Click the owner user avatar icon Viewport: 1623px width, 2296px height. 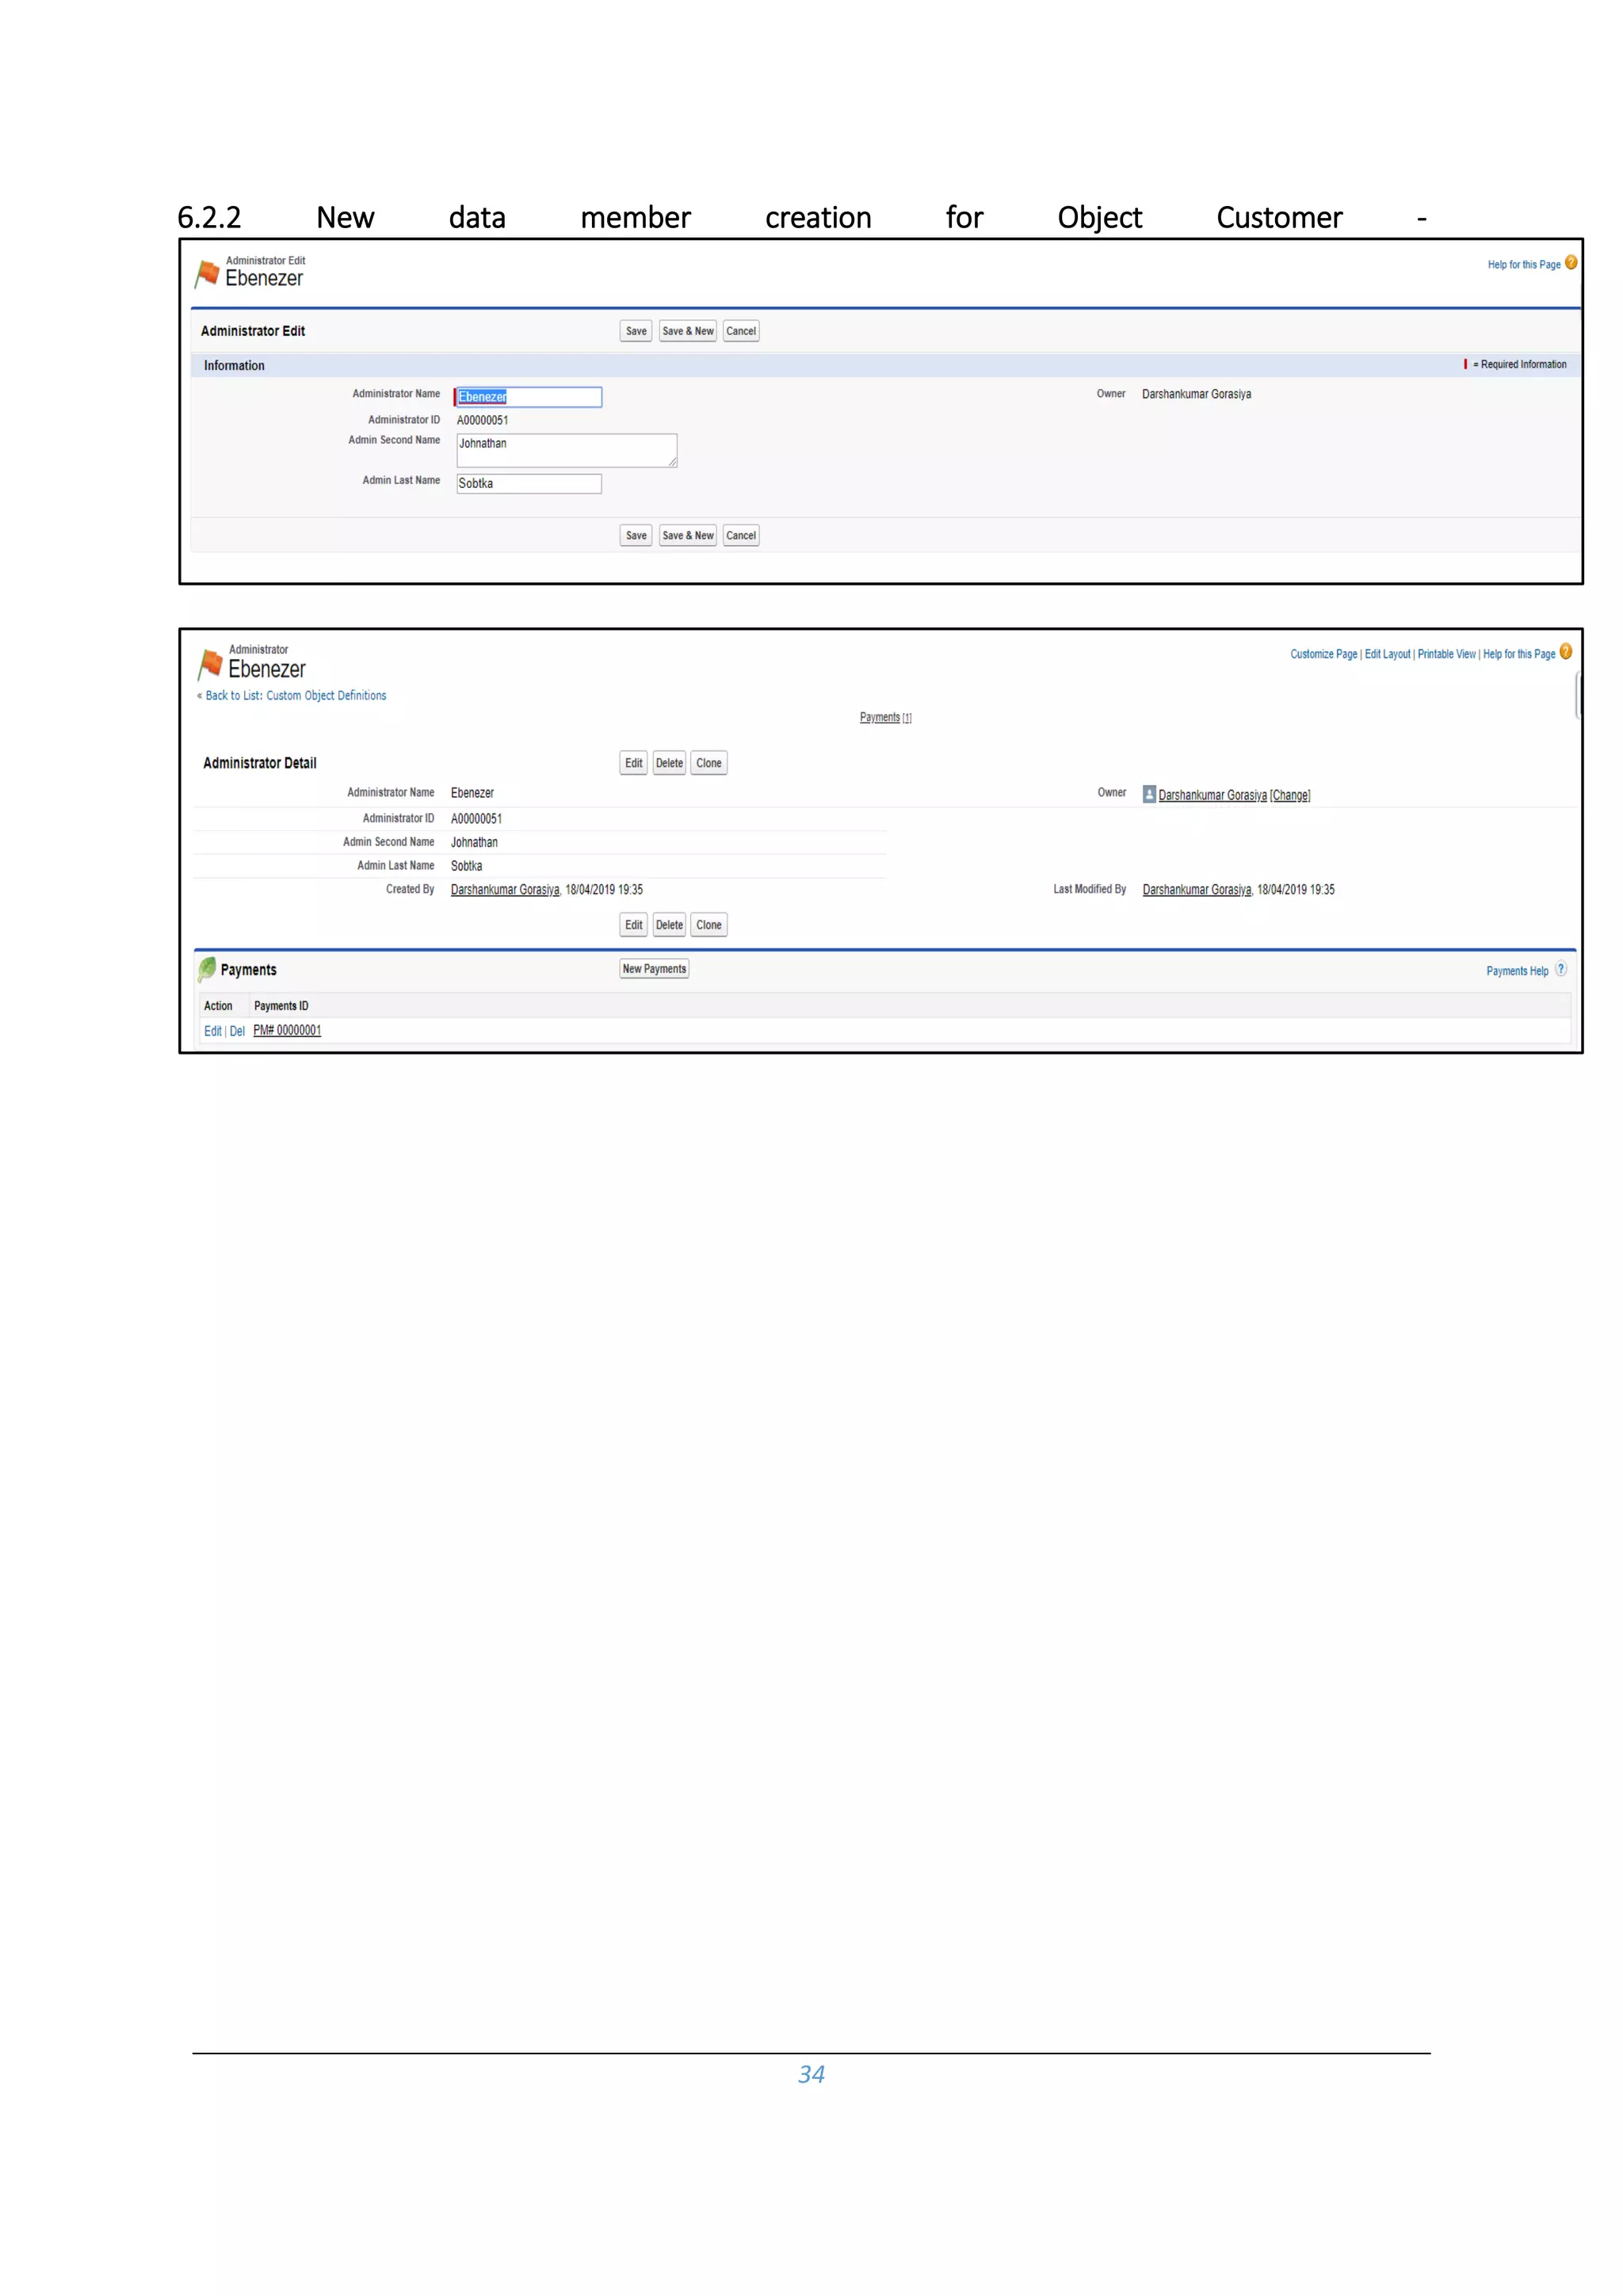[1149, 794]
